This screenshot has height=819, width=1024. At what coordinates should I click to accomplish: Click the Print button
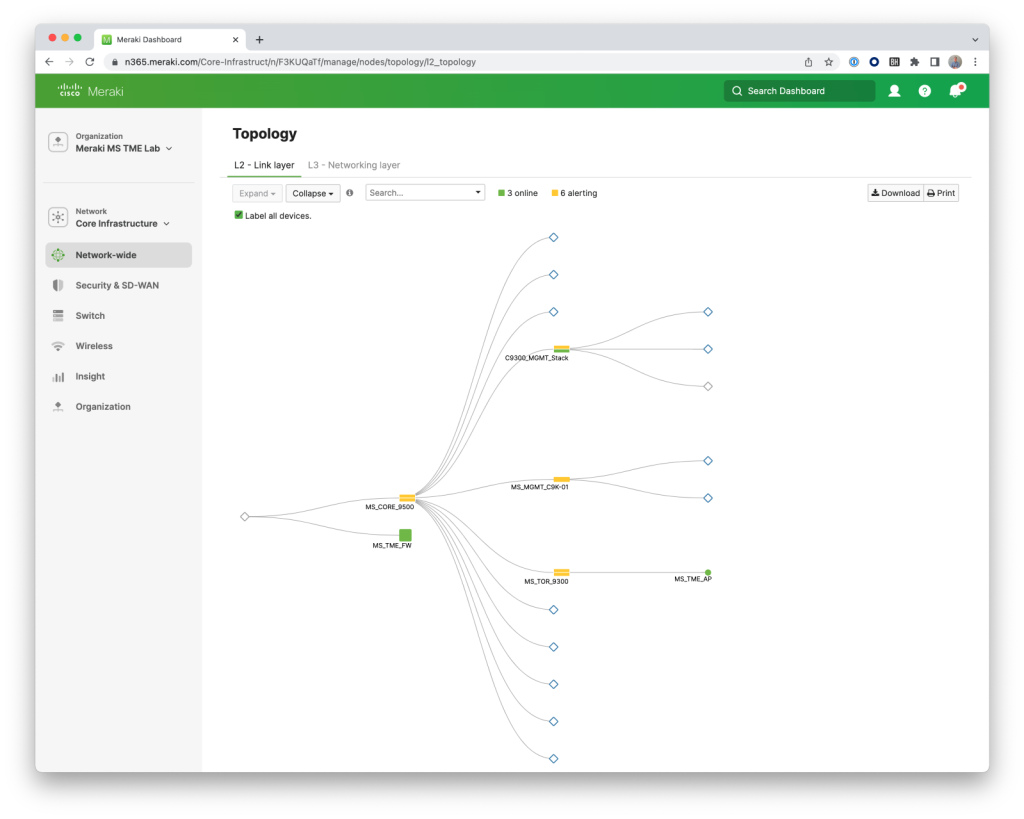[x=941, y=193]
